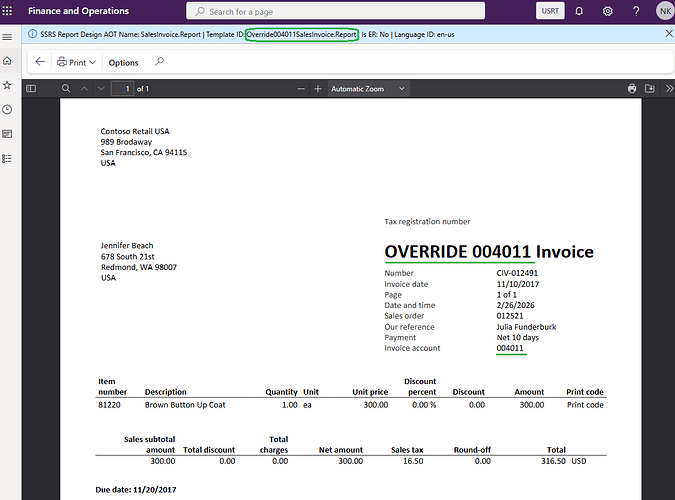The height and width of the screenshot is (500, 675).
Task: Click the Template ID Override004011SalesInvoice.Report text
Action: point(301,34)
